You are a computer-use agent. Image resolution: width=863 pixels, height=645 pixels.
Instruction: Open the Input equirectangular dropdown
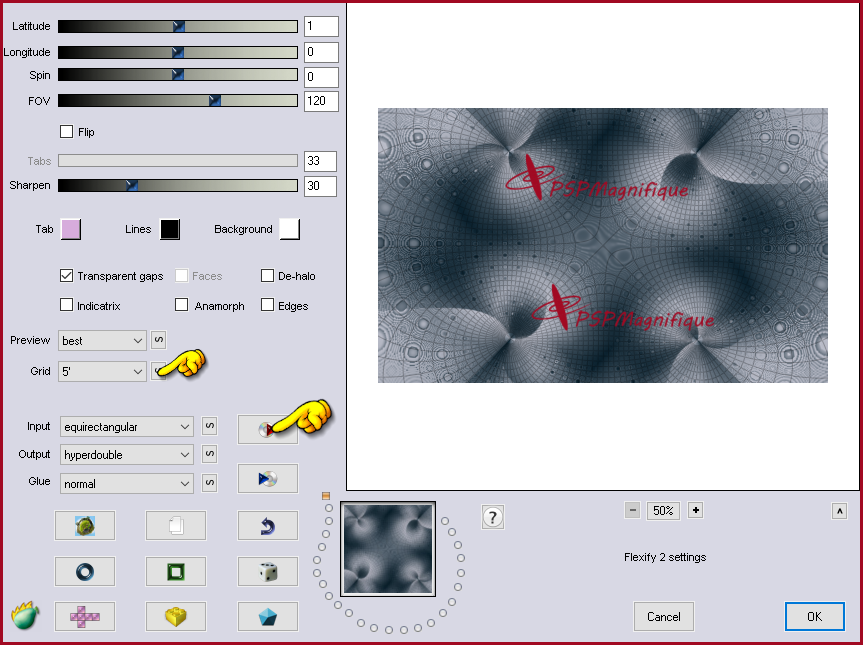click(x=127, y=427)
